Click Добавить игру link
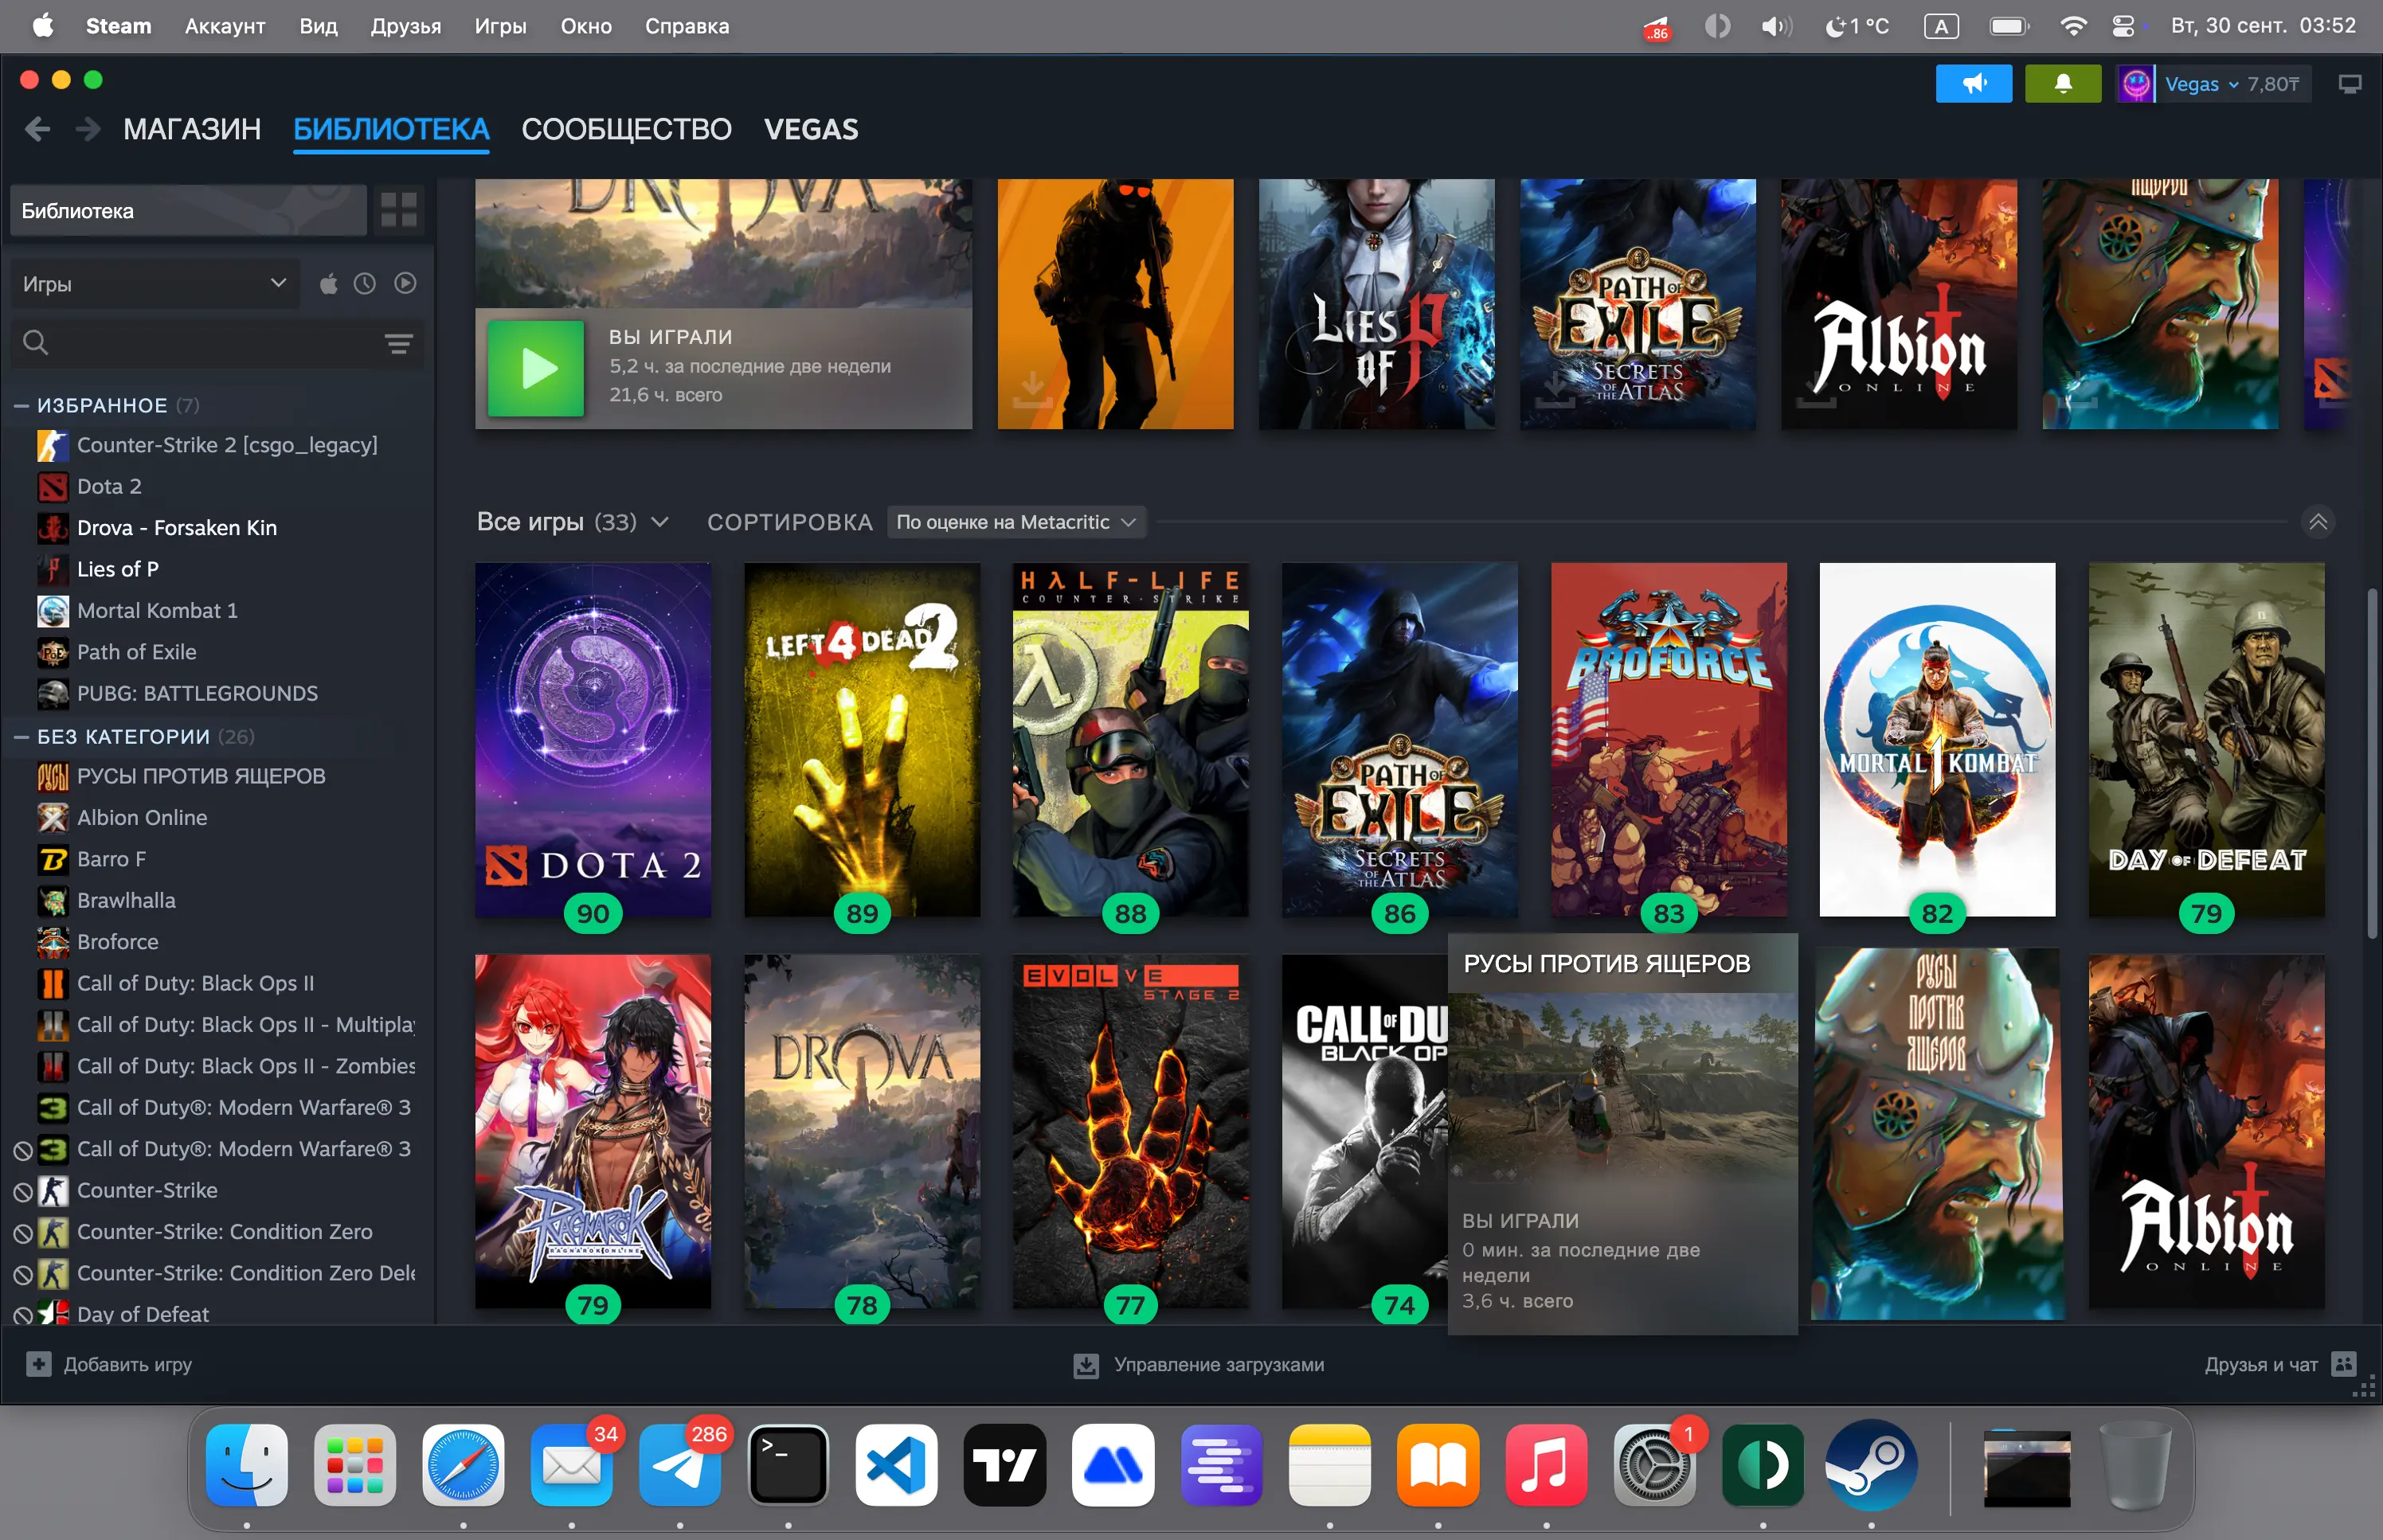Screen dimensions: 2383x1540 click(x=128, y=1365)
